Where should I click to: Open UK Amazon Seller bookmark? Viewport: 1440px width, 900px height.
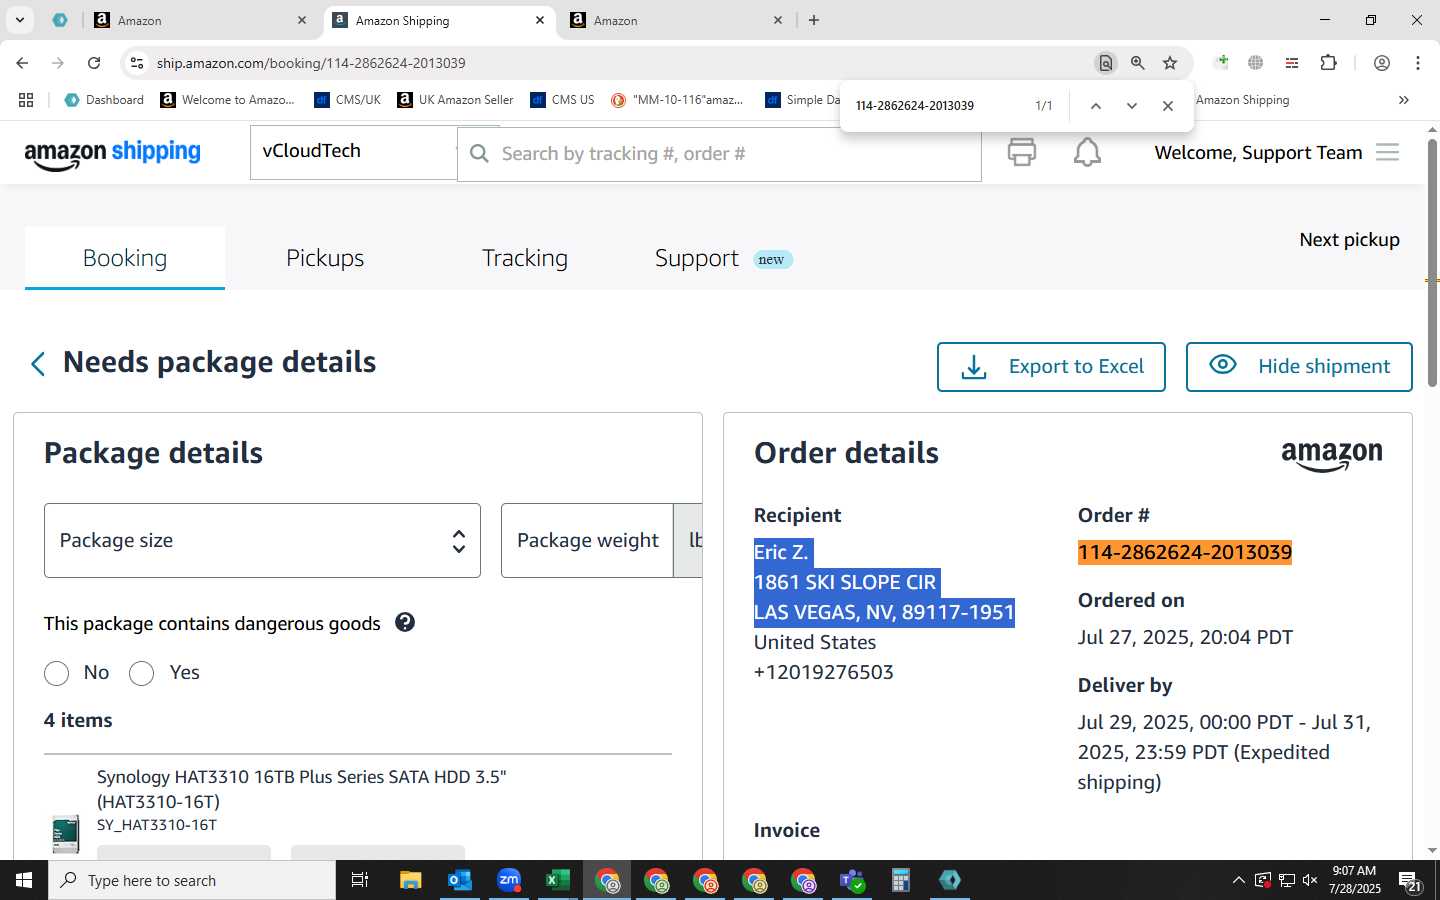(455, 100)
